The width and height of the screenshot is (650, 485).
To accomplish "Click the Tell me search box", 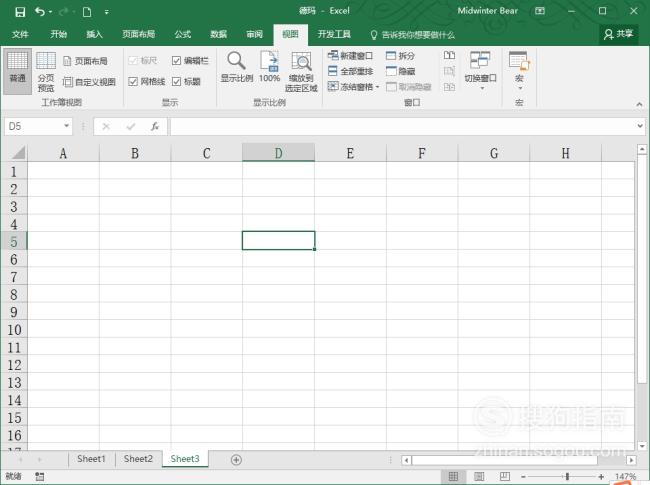I will 413,35.
